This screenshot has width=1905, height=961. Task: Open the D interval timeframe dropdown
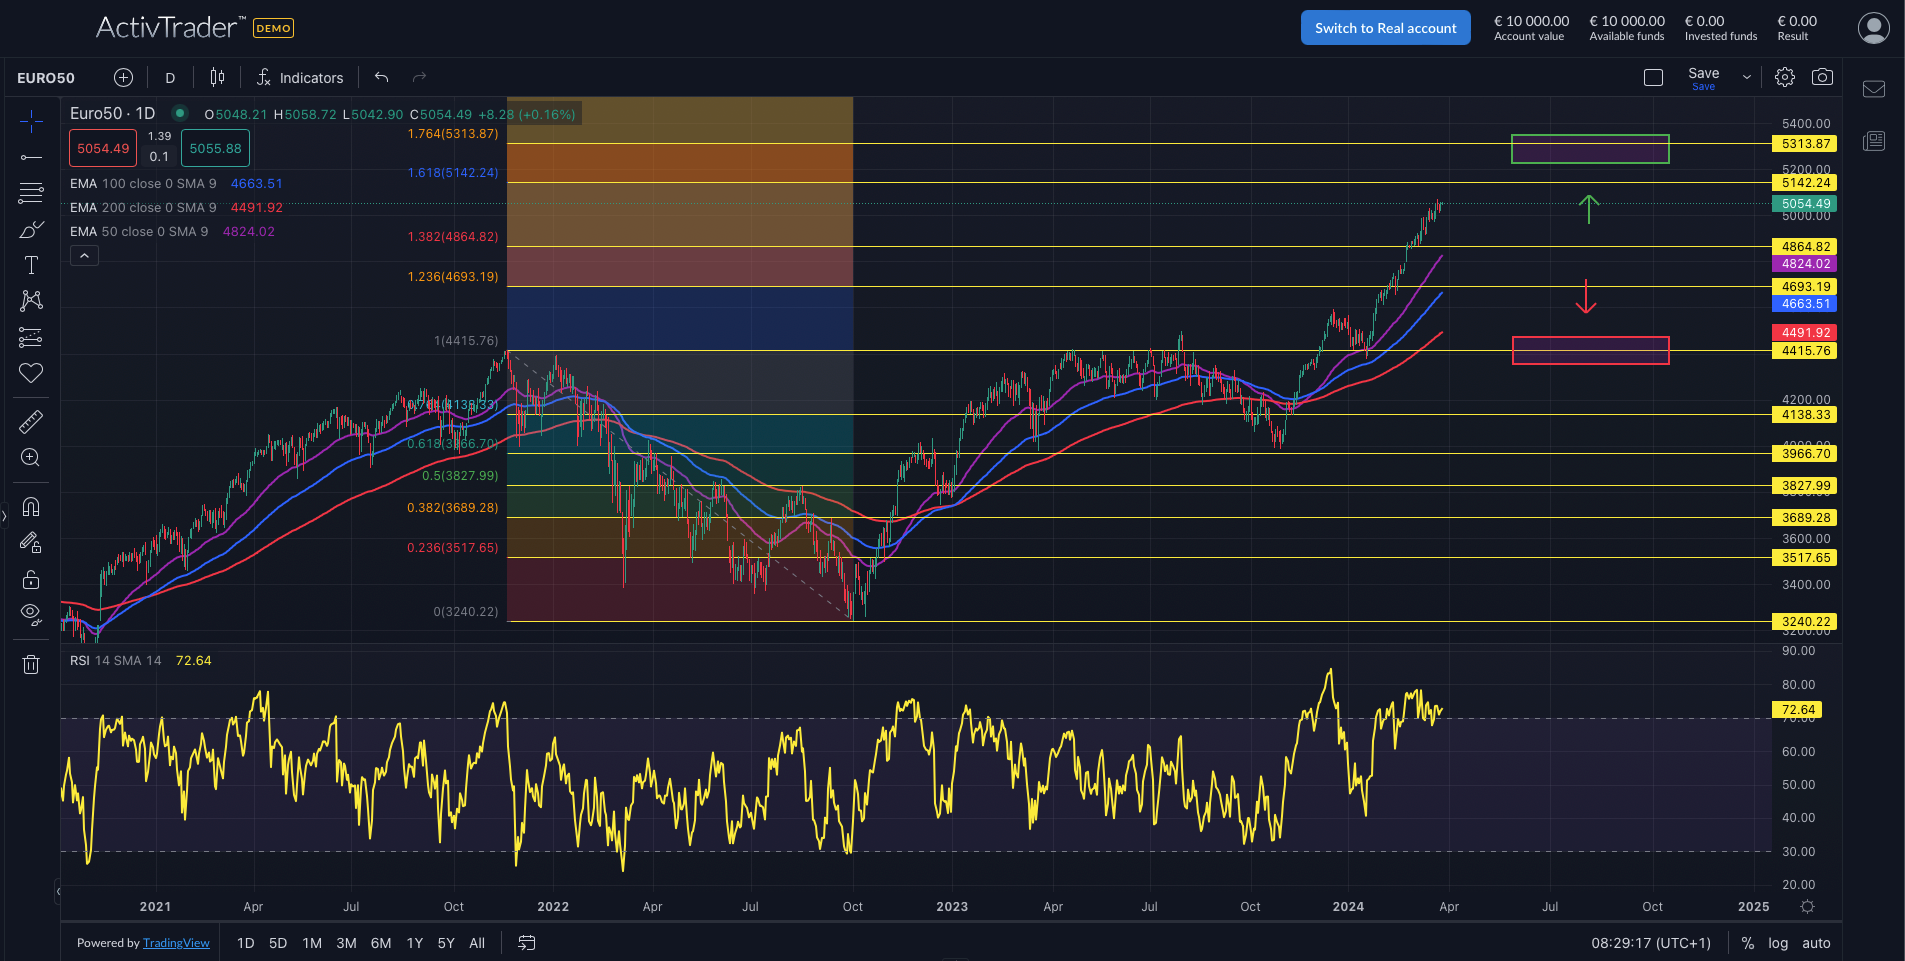click(169, 77)
